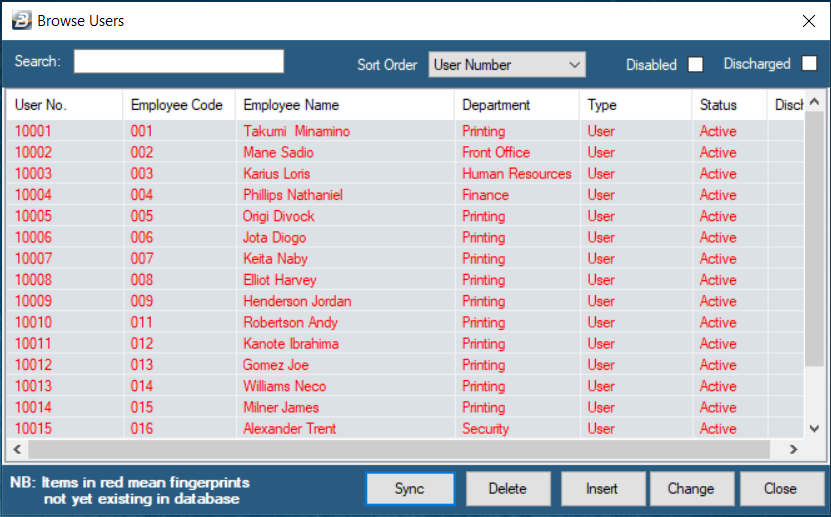Click the horizontal scrollbar left arrow
Viewport: 831px width, 517px height.
pos(17,450)
